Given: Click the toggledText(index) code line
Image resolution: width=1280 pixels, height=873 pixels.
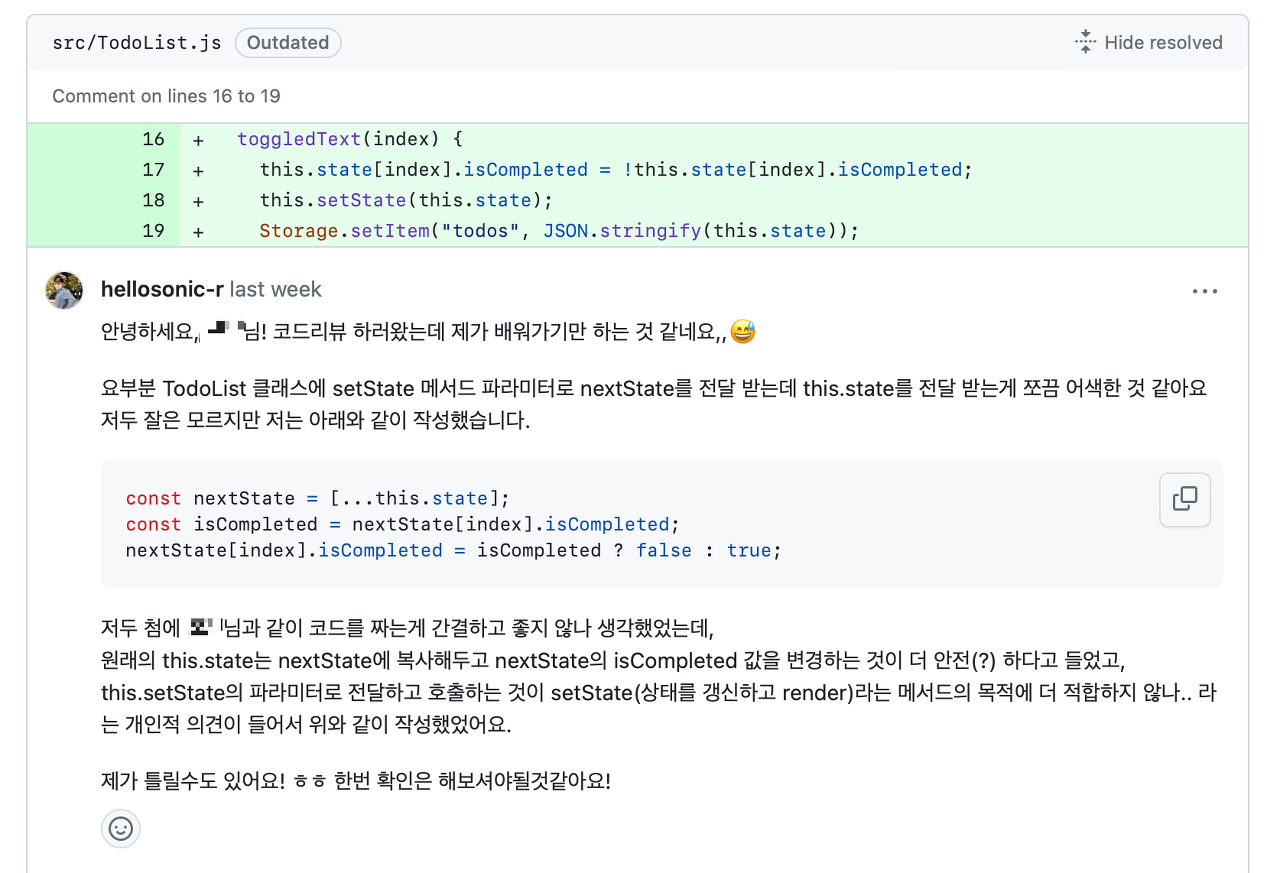Looking at the screenshot, I should coord(350,139).
